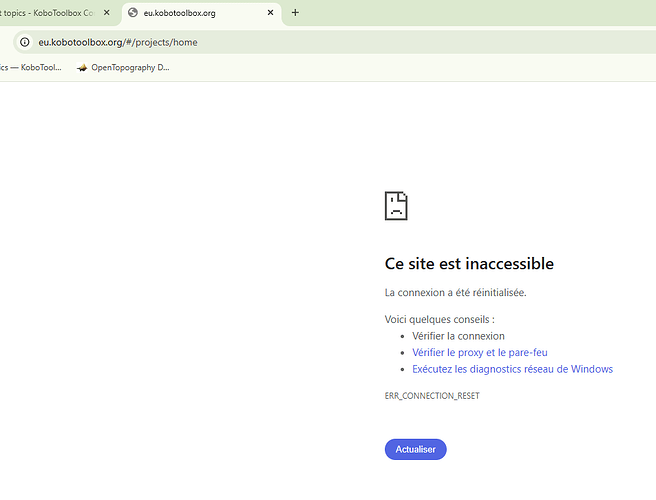Click the new tab plus button
The width and height of the screenshot is (656, 500).
[295, 13]
